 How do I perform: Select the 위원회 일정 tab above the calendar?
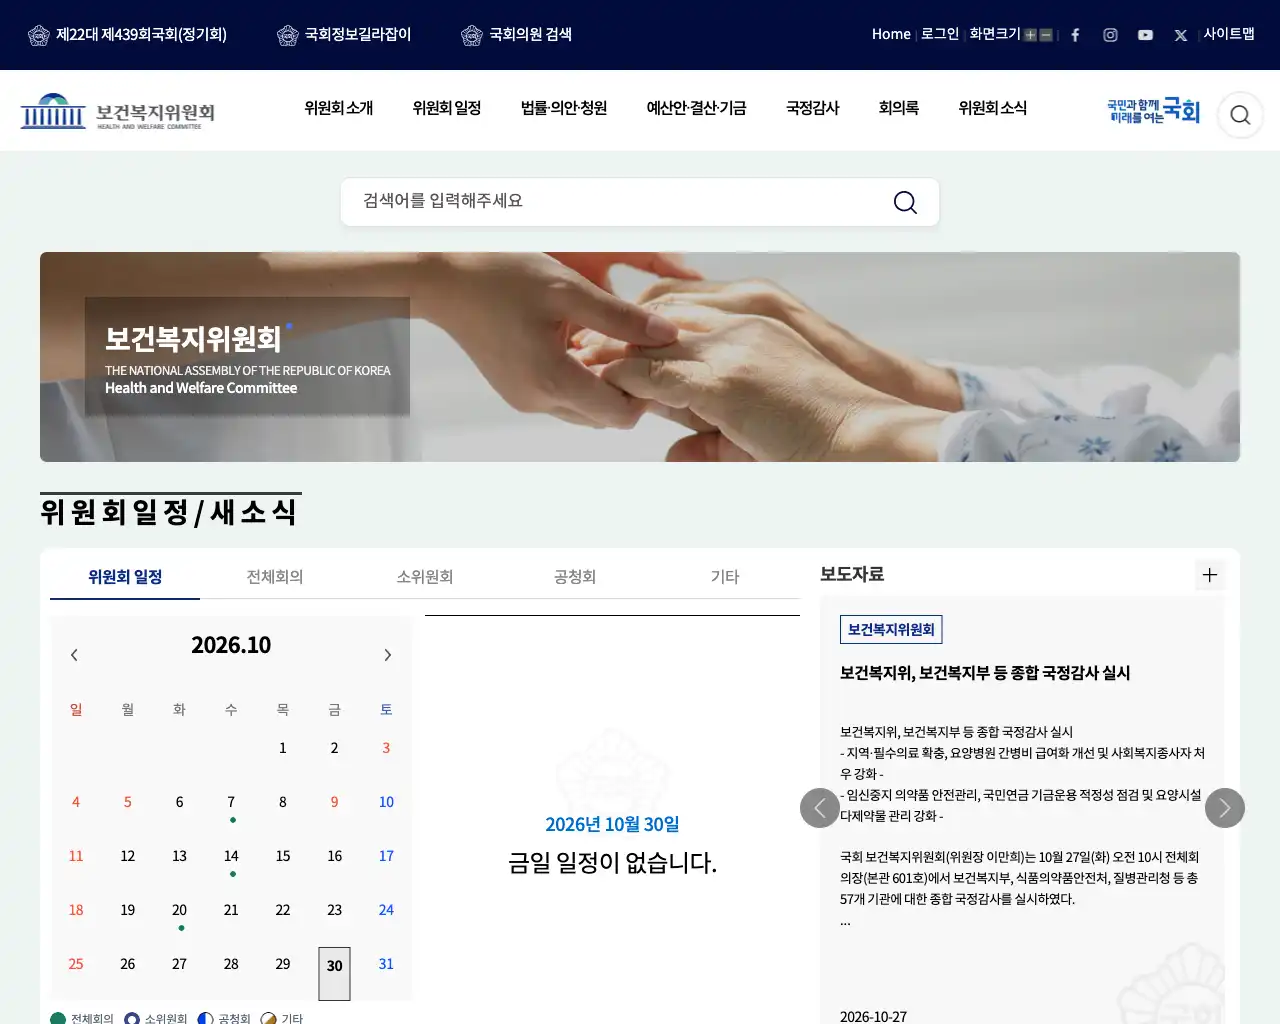(x=125, y=577)
